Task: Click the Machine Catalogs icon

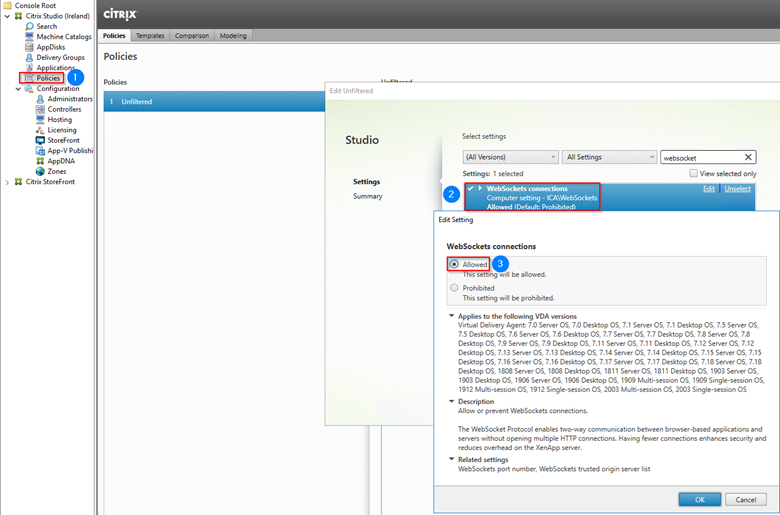Action: (x=29, y=37)
